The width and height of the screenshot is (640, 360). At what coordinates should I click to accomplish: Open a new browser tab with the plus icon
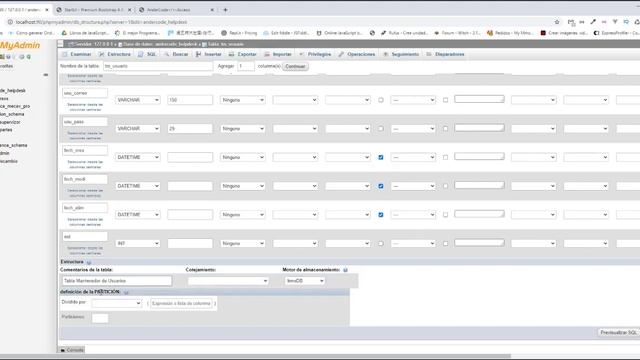coord(225,10)
